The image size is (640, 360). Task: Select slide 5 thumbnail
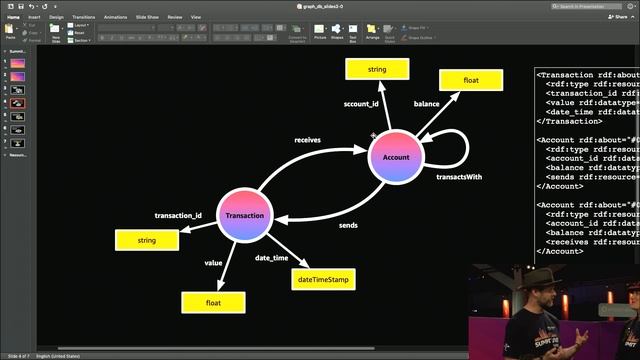point(18,117)
